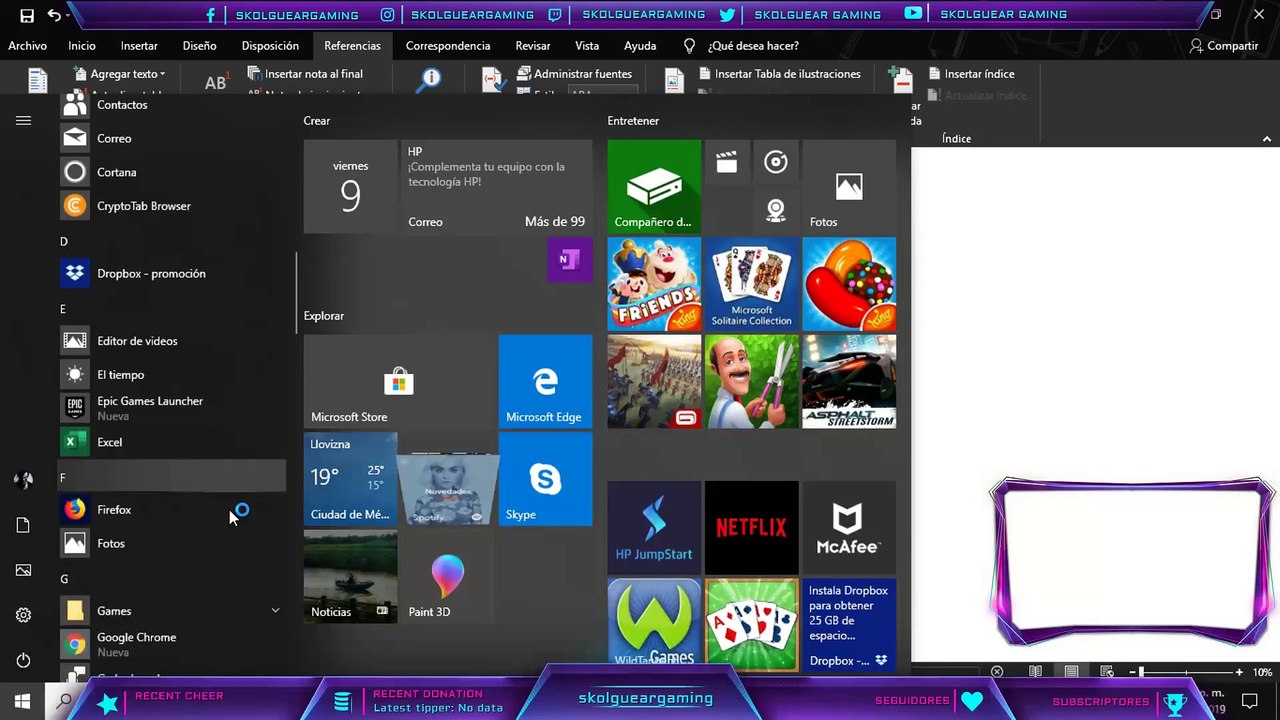Open Cortana from the app list

click(172, 172)
